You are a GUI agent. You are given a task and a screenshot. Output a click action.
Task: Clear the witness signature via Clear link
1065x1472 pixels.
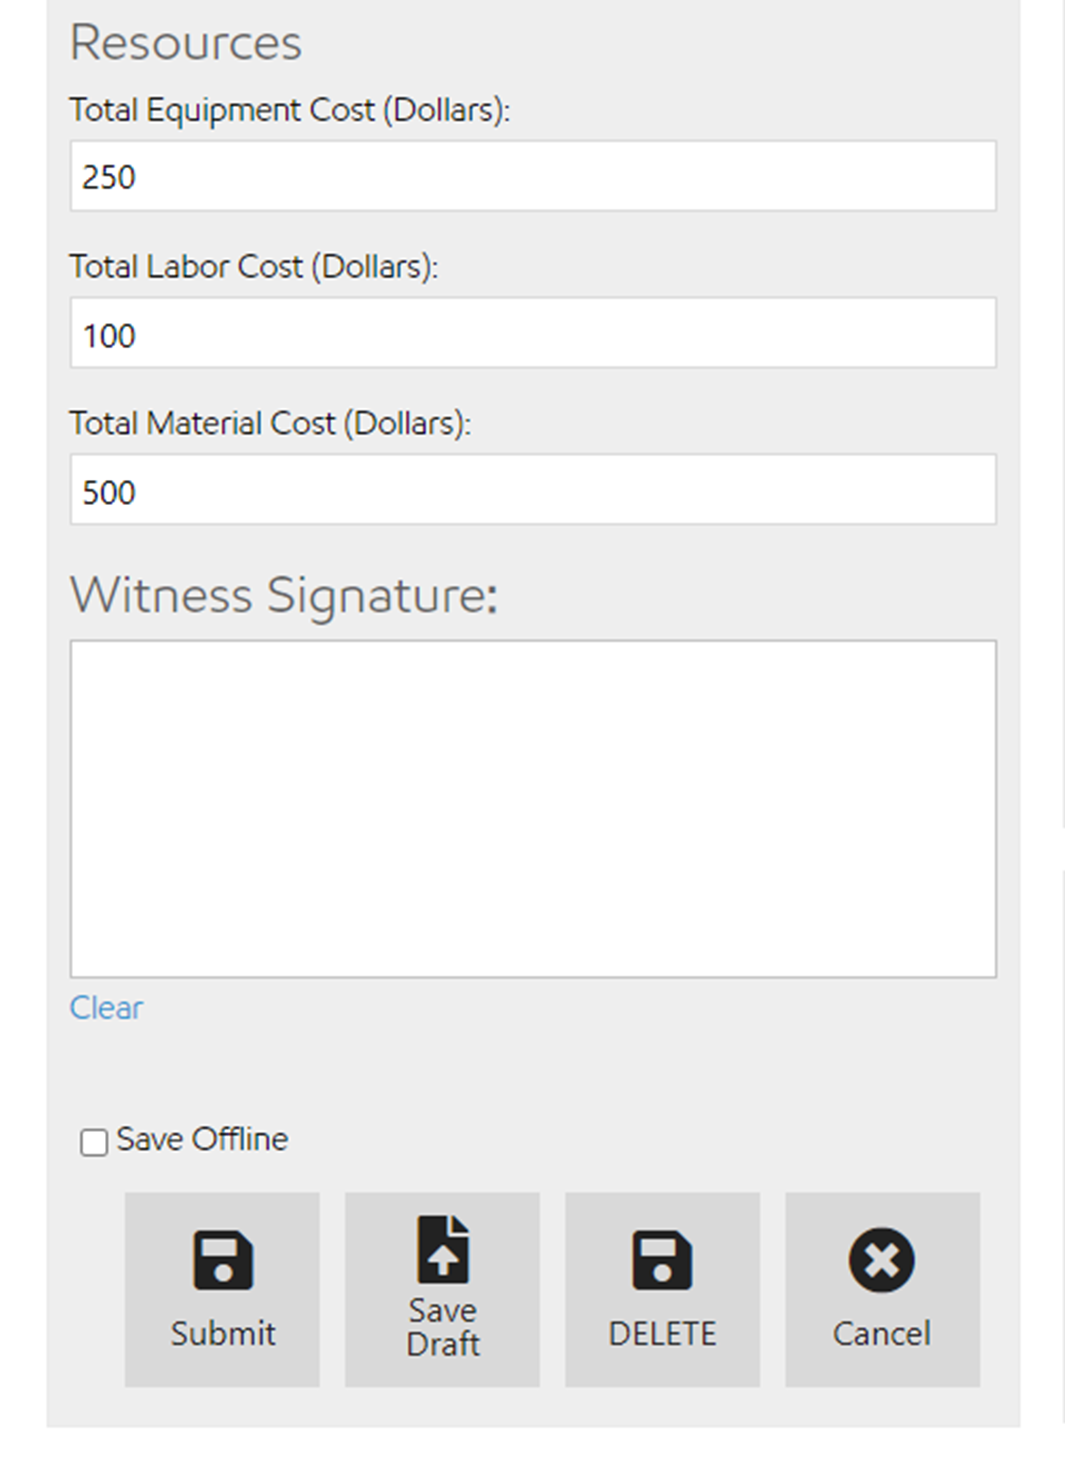106,1007
